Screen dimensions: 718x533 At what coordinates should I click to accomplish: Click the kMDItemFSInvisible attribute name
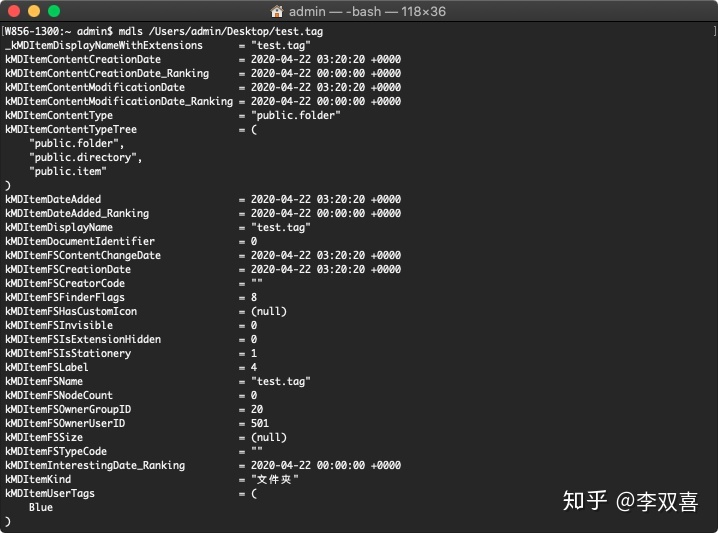point(59,326)
